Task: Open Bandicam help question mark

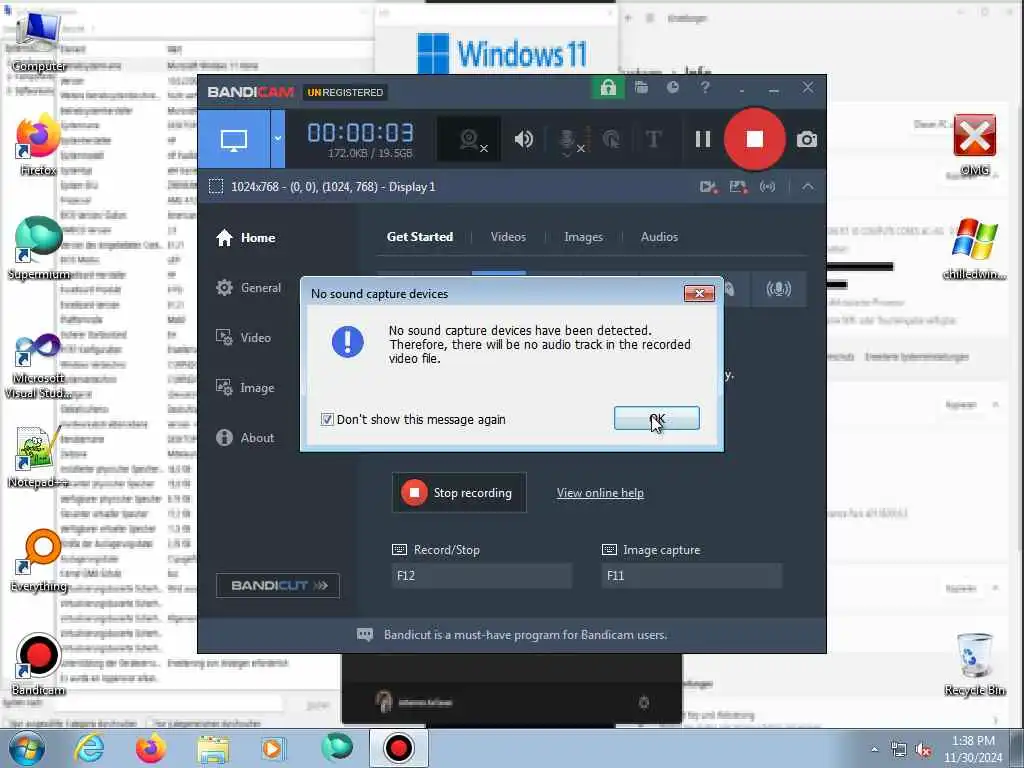Action: pos(705,88)
